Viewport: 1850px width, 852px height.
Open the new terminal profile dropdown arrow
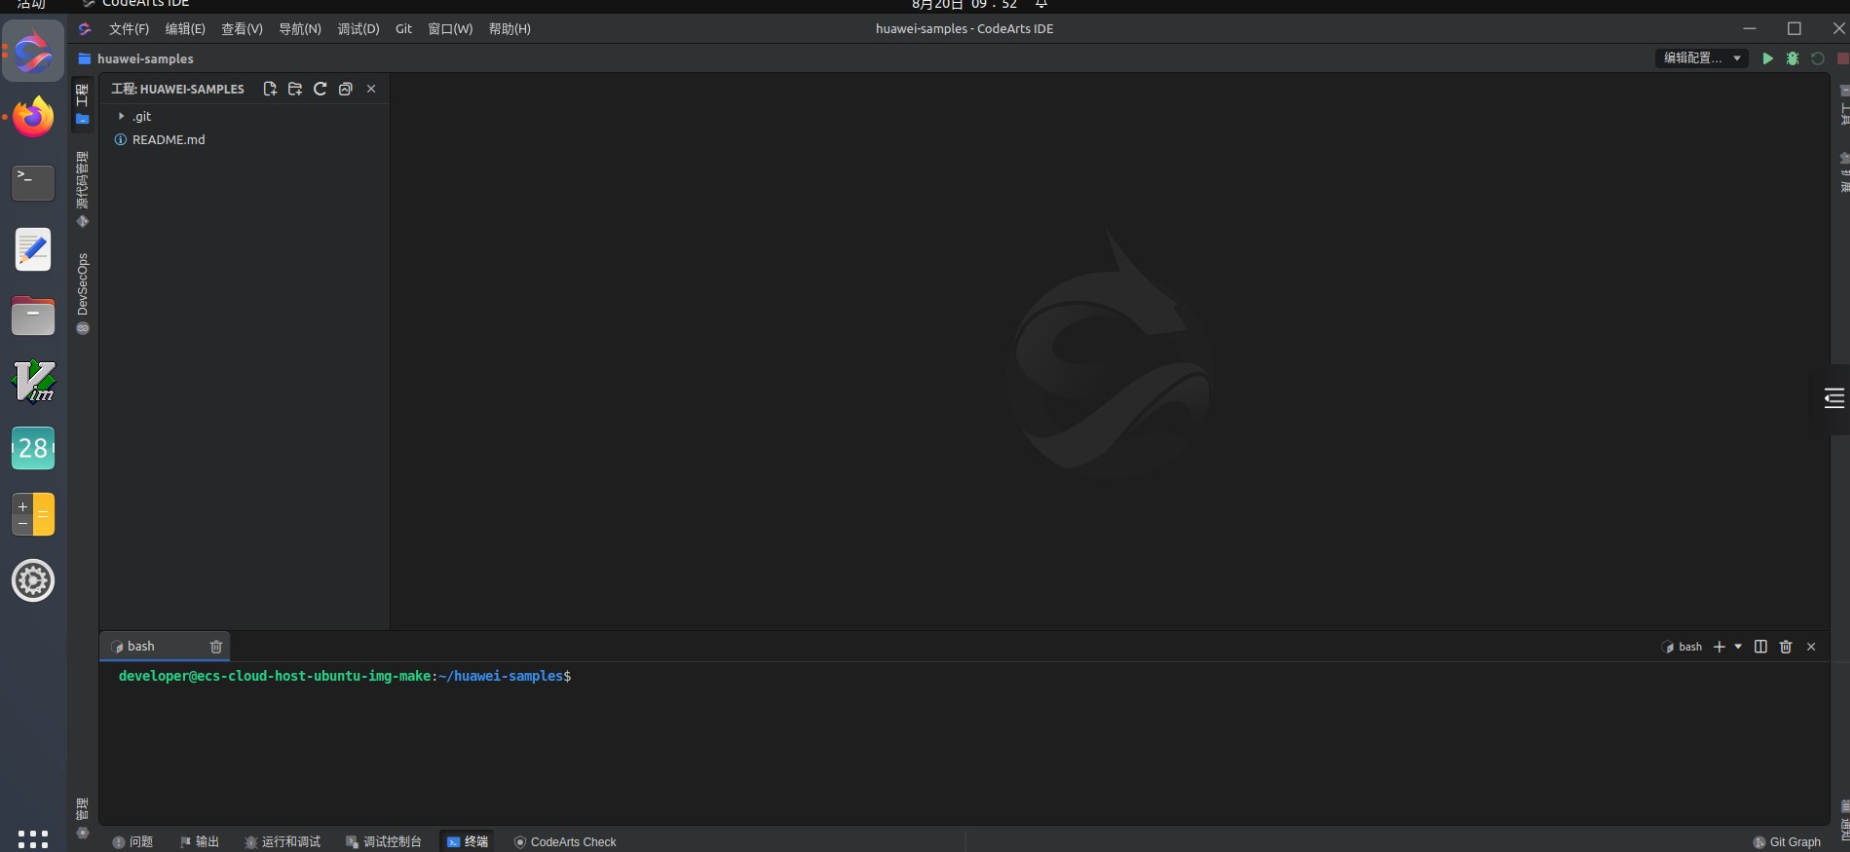coord(1738,647)
